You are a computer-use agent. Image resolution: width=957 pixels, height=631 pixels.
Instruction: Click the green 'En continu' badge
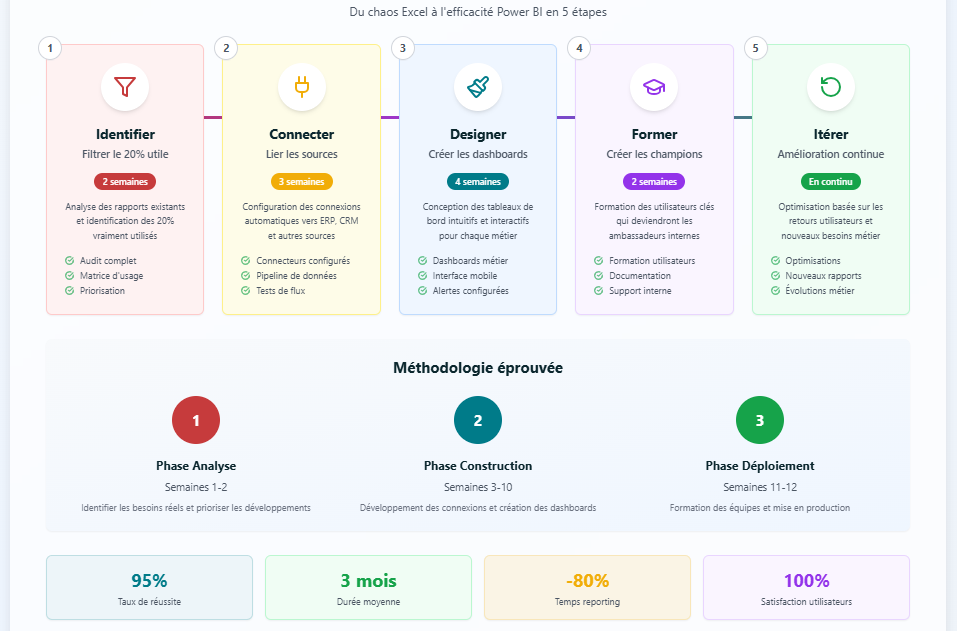click(x=830, y=182)
